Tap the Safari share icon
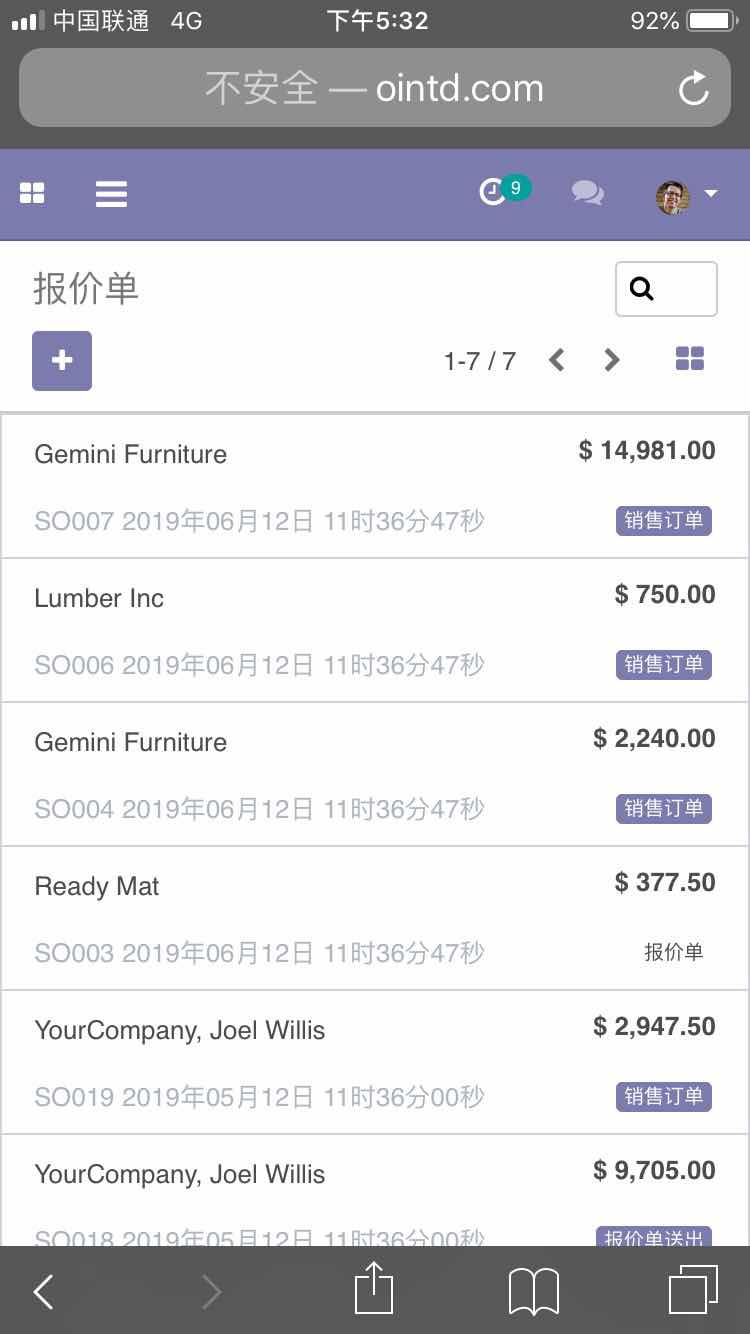 [374, 1290]
